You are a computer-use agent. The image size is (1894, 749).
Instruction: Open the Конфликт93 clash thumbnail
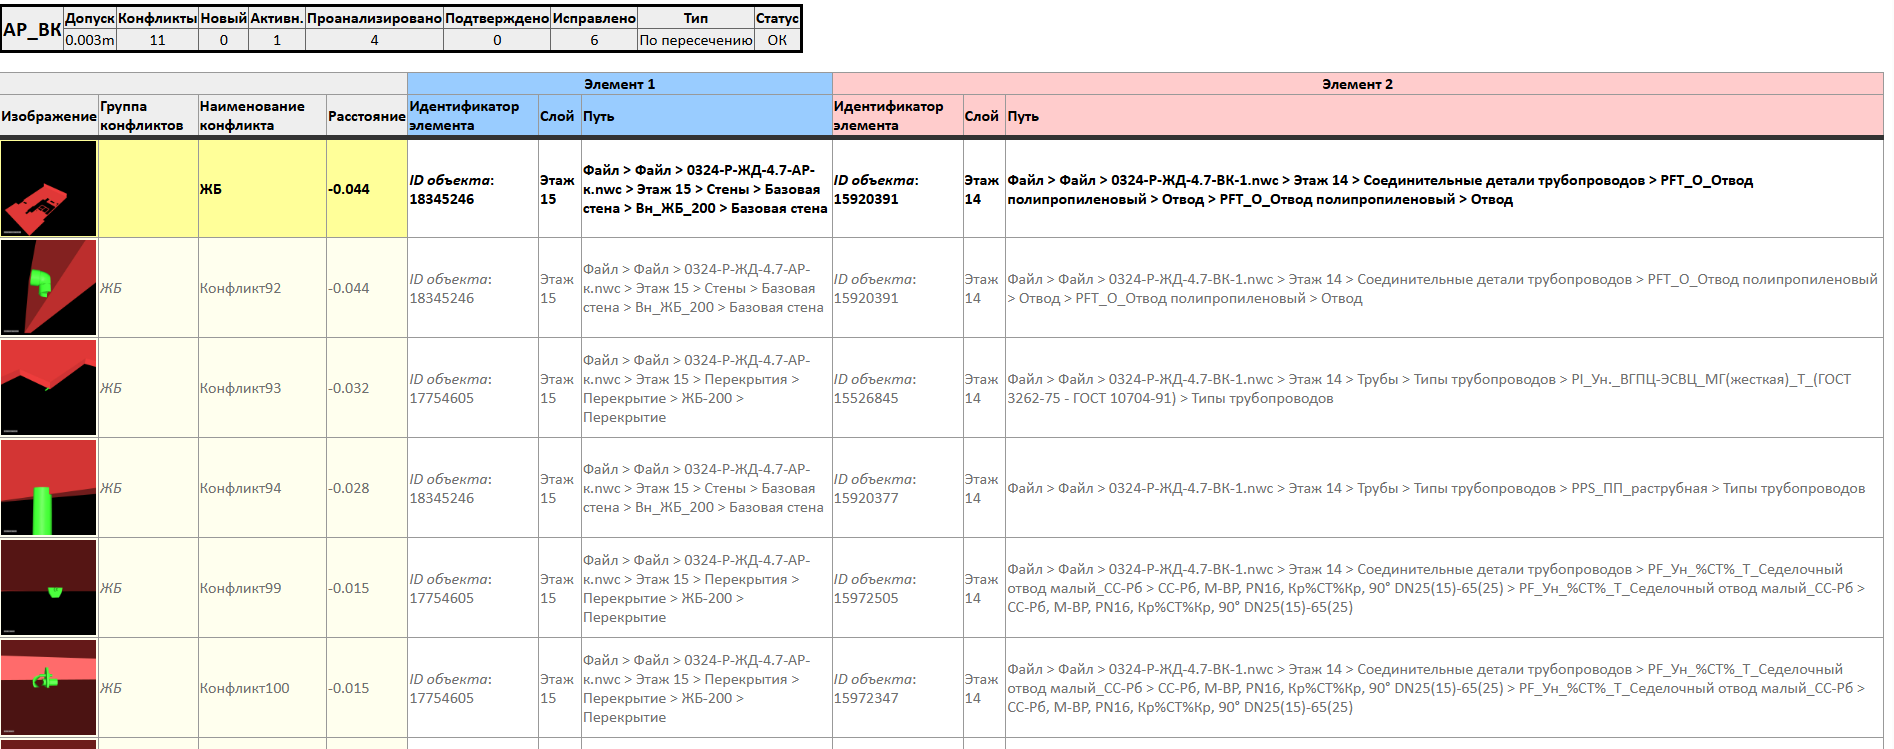pyautogui.click(x=49, y=388)
